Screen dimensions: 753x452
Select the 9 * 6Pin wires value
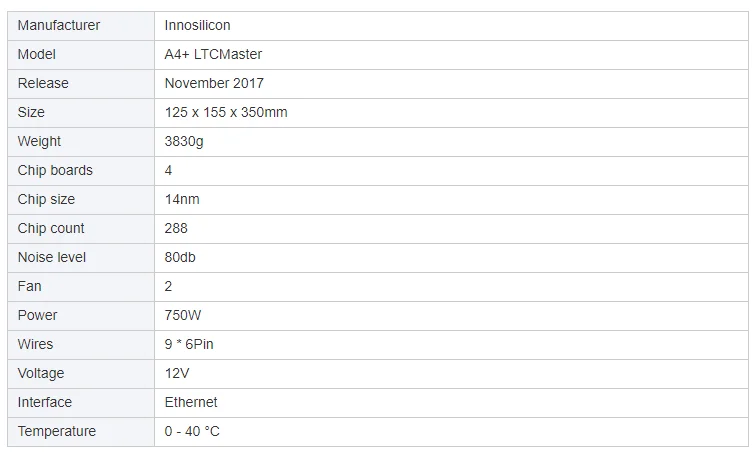click(189, 344)
